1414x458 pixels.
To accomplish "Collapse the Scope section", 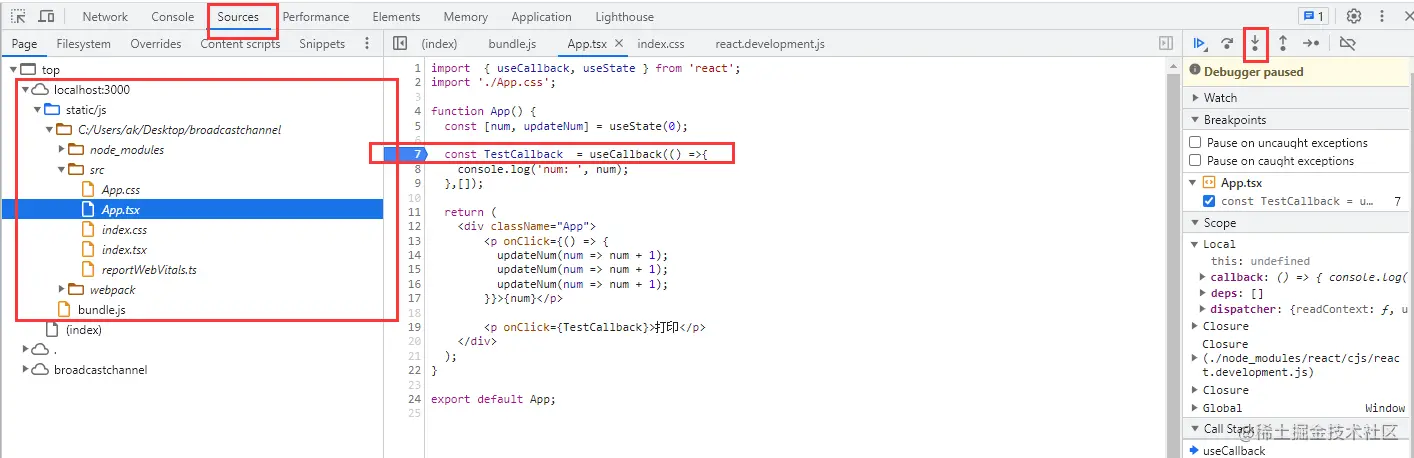I will (1219, 223).
